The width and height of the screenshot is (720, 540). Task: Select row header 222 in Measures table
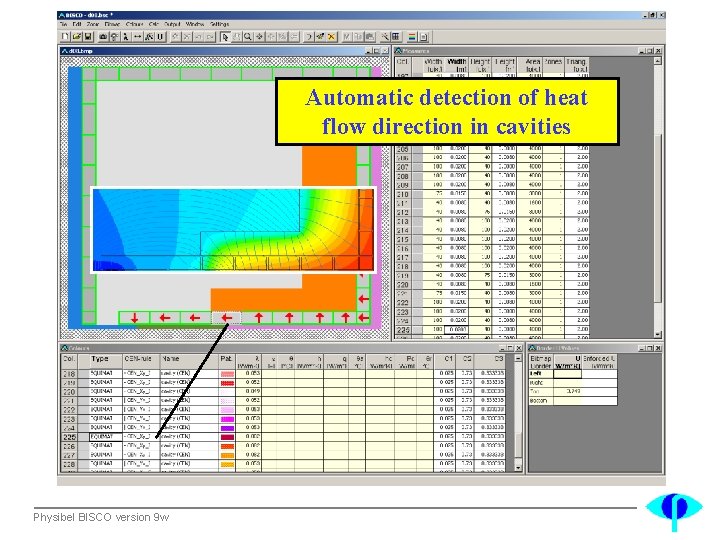[403, 303]
